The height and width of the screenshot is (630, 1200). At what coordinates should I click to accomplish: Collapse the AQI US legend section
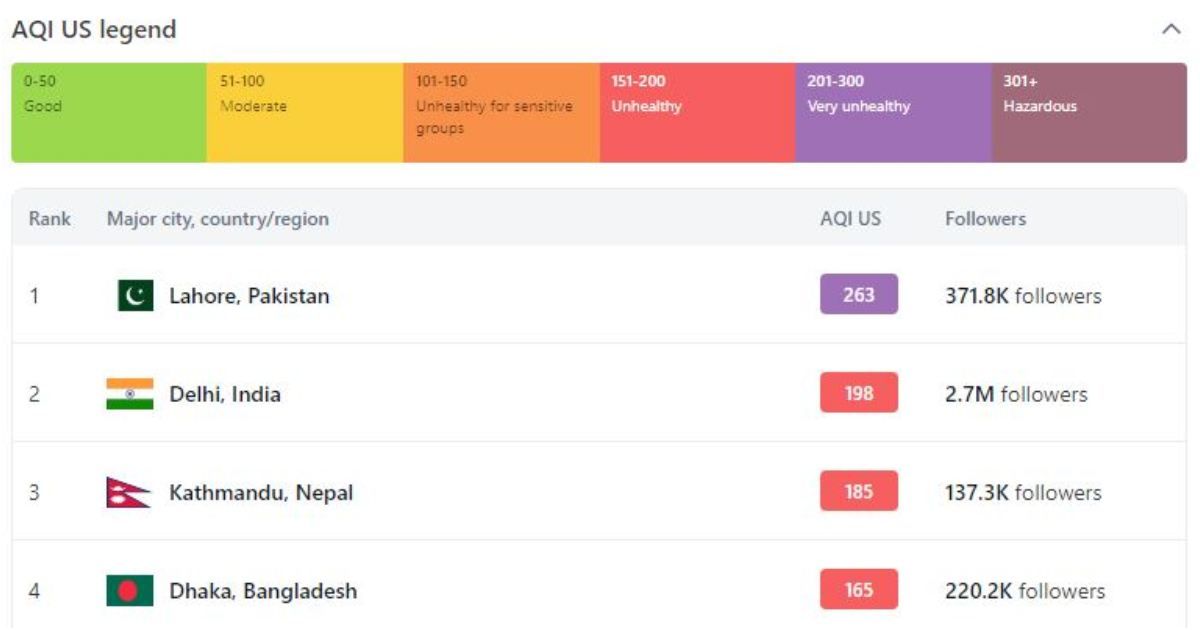[x=1171, y=30]
